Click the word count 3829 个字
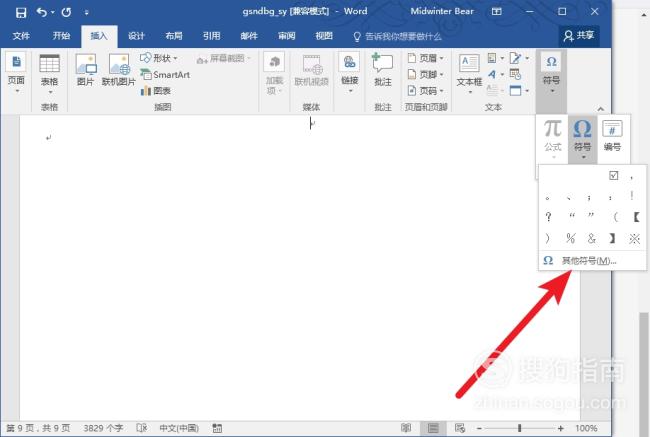The height and width of the screenshot is (437, 650). pos(103,428)
